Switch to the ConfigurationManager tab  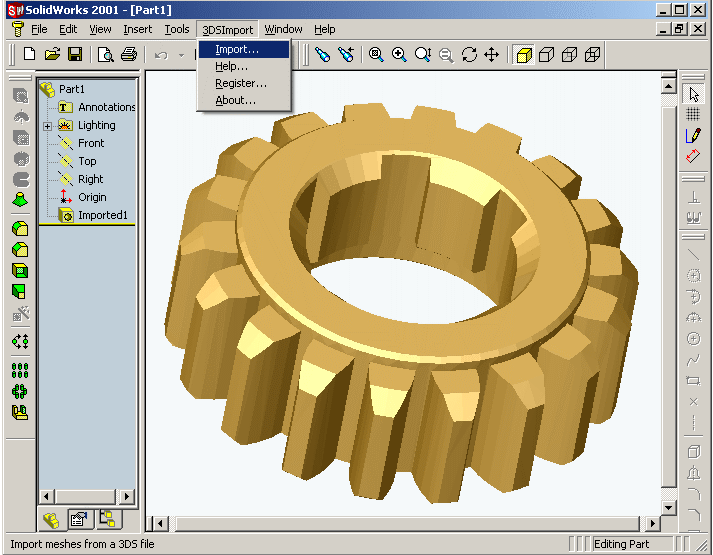pyautogui.click(x=108, y=519)
